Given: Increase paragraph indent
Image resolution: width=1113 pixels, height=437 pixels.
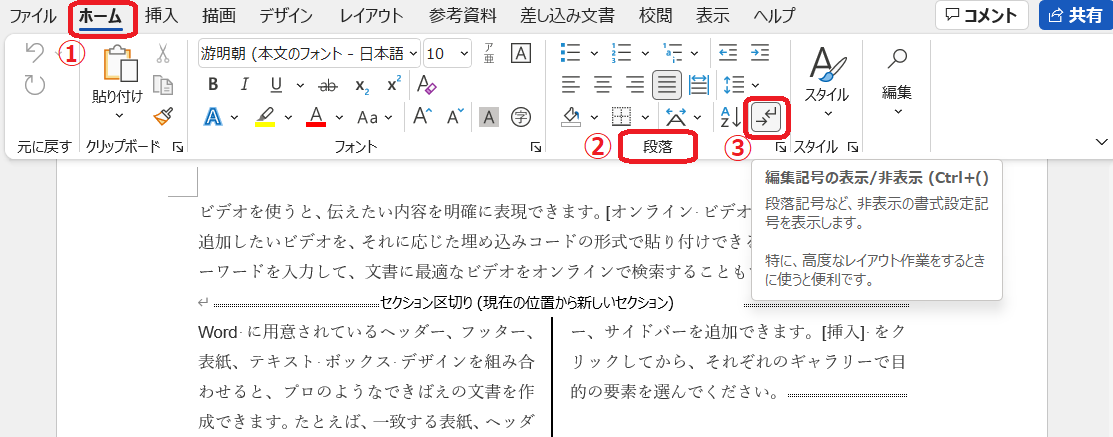Looking at the screenshot, I should click(760, 53).
